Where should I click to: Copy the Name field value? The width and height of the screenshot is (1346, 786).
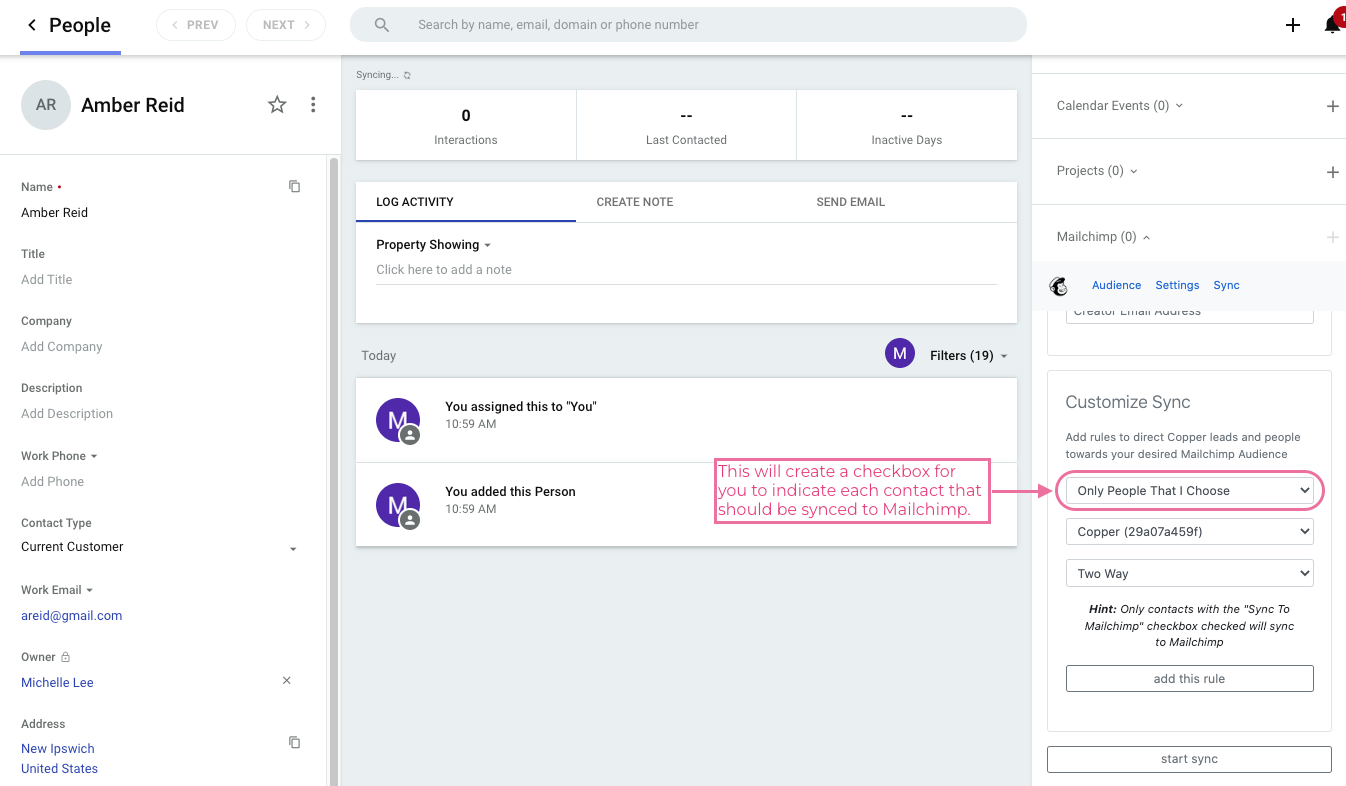[x=294, y=186]
